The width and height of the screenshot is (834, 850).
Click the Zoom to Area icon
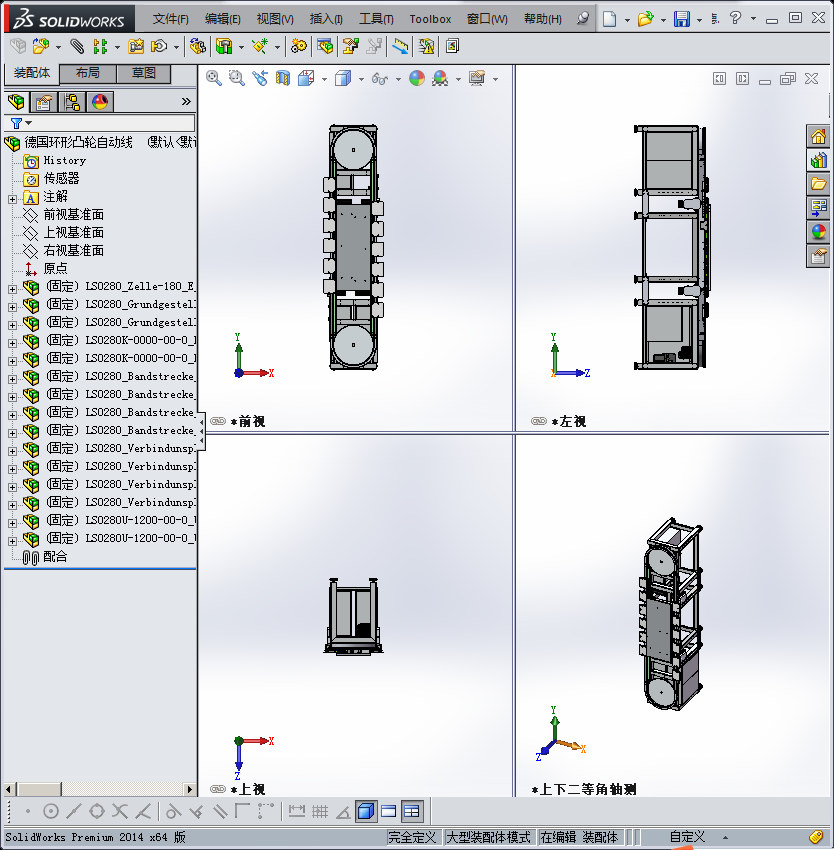[x=236, y=79]
